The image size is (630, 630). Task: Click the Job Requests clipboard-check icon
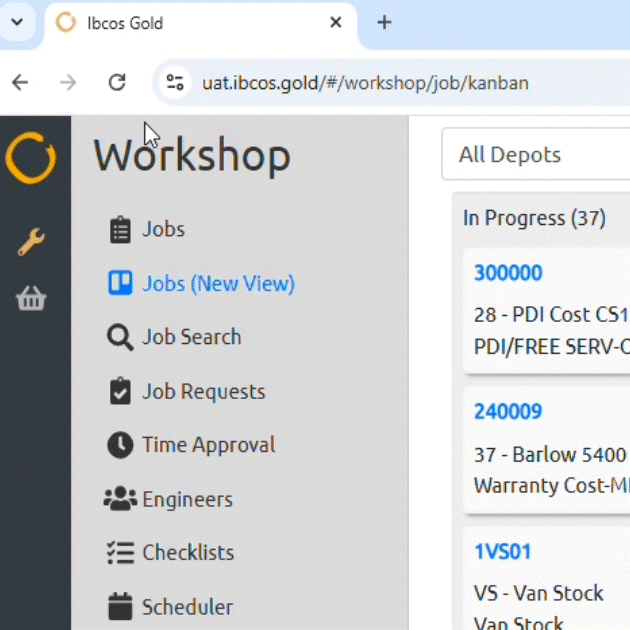pos(120,391)
